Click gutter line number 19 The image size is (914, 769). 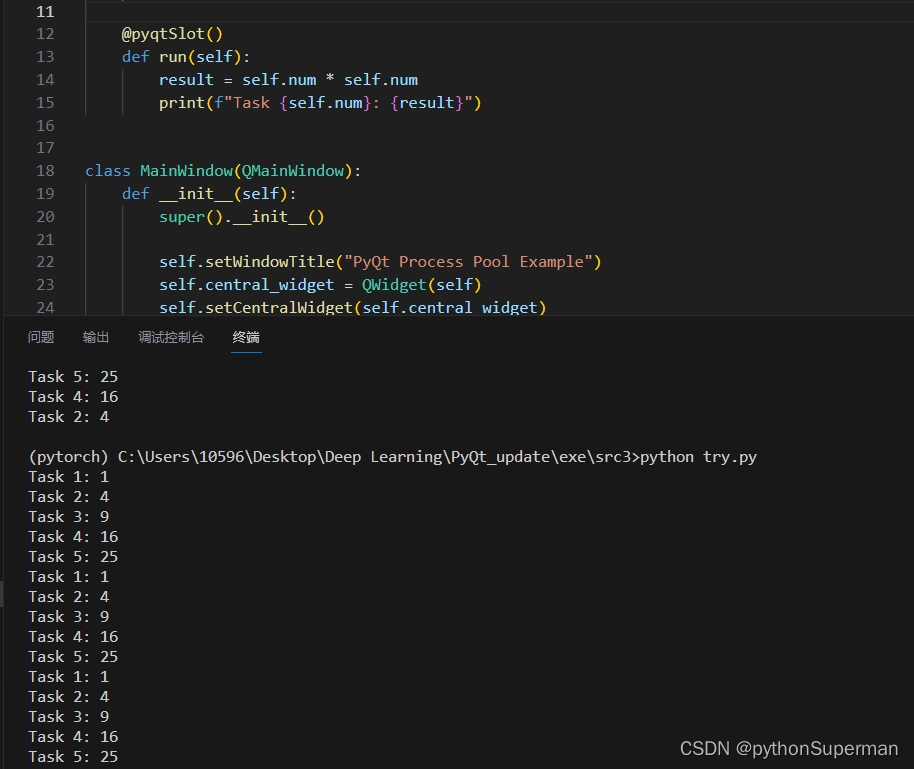(45, 194)
